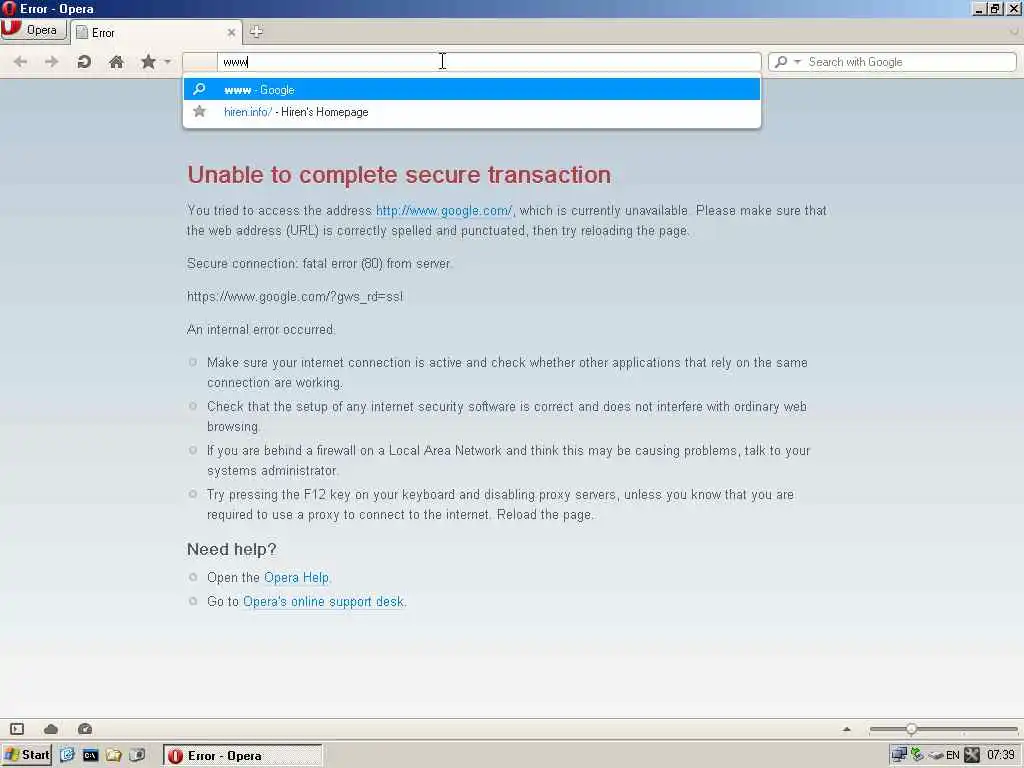Open Opera's online support desk link
The height and width of the screenshot is (768, 1024).
[x=323, y=601]
